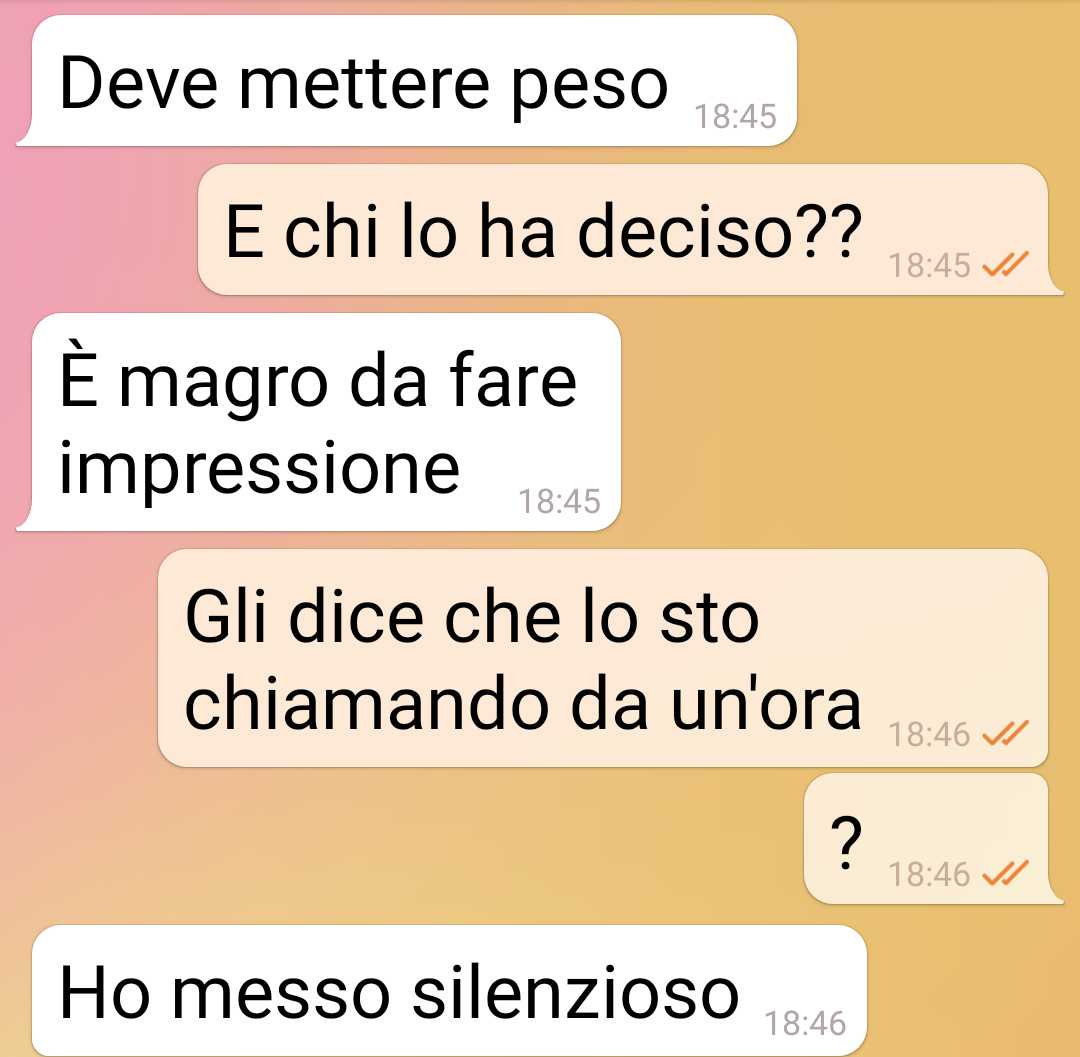Click the word "silenzioso" in last message

click(x=575, y=992)
